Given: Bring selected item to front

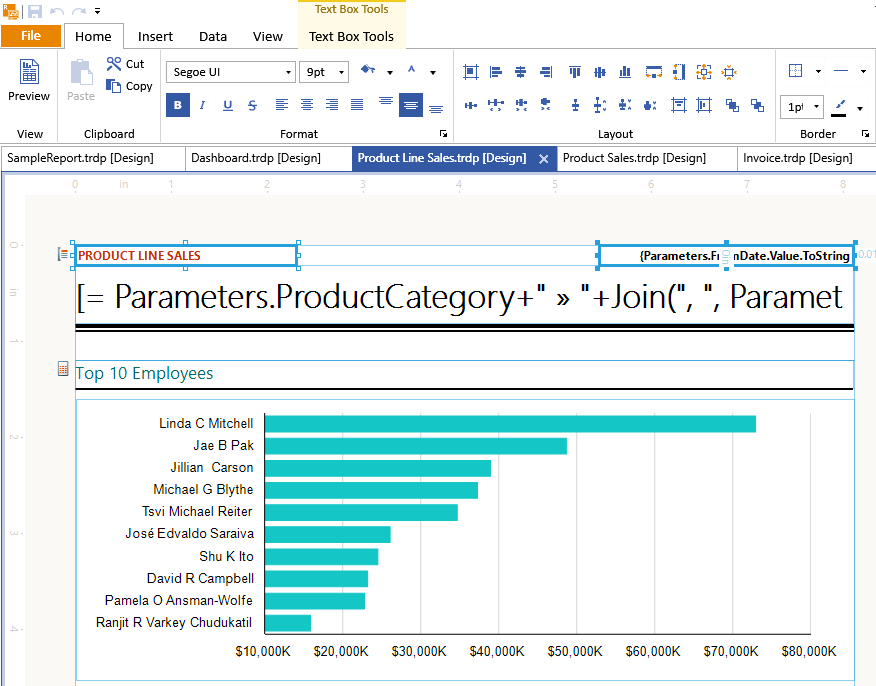Looking at the screenshot, I should 732,105.
